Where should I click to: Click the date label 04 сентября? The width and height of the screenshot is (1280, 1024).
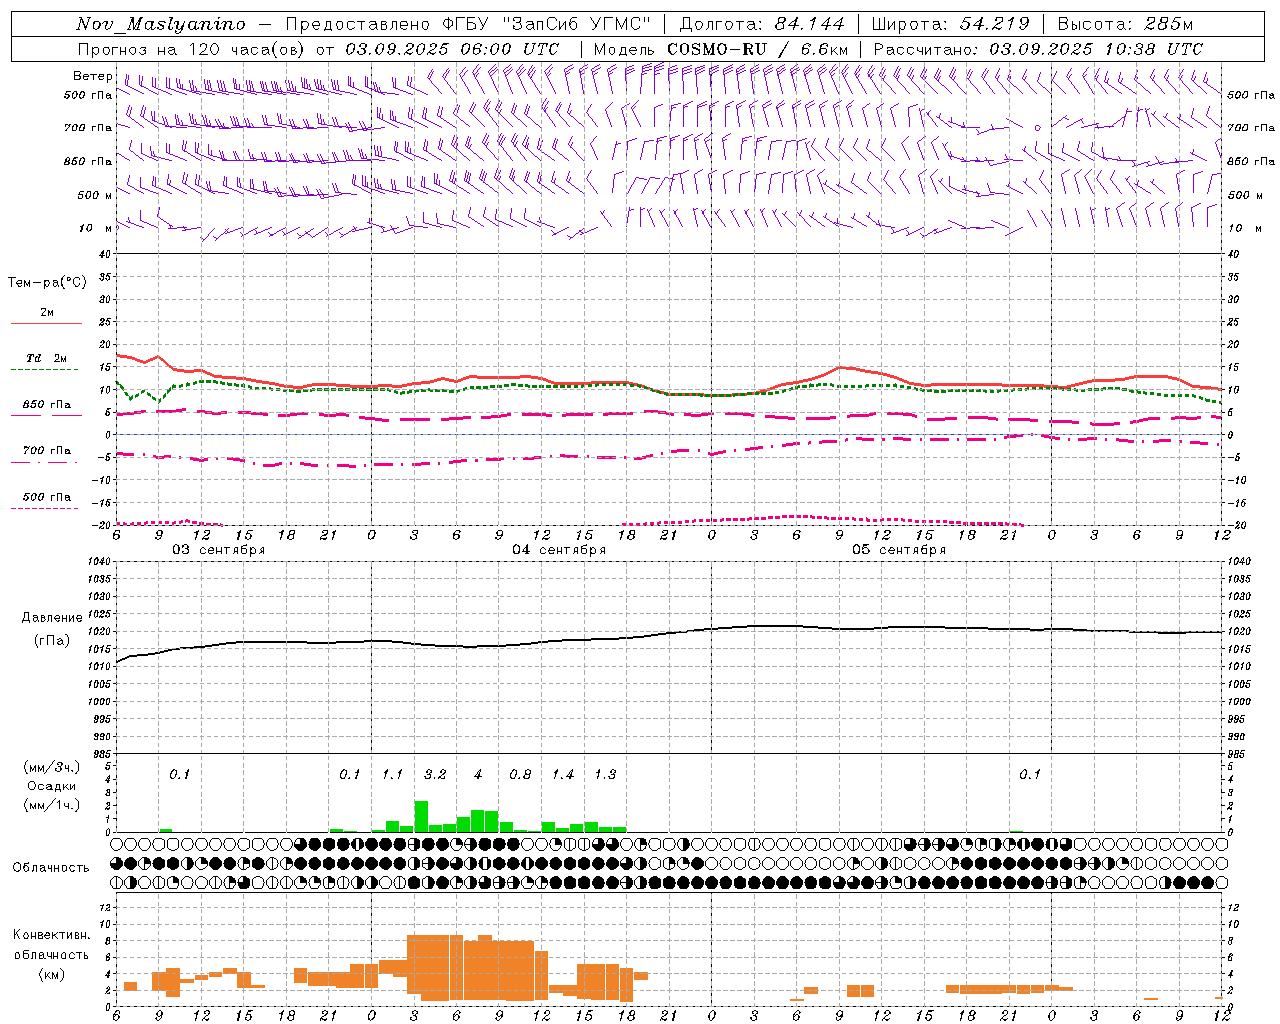[559, 550]
